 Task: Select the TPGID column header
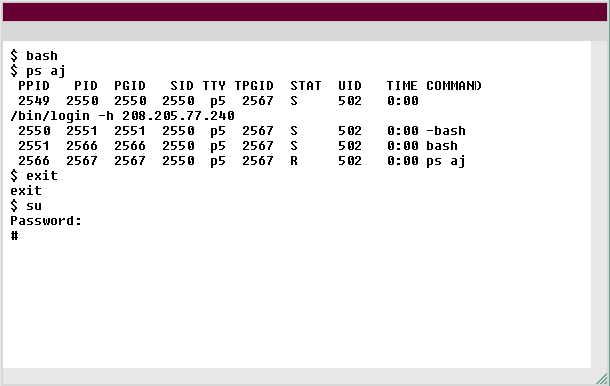(x=254, y=86)
